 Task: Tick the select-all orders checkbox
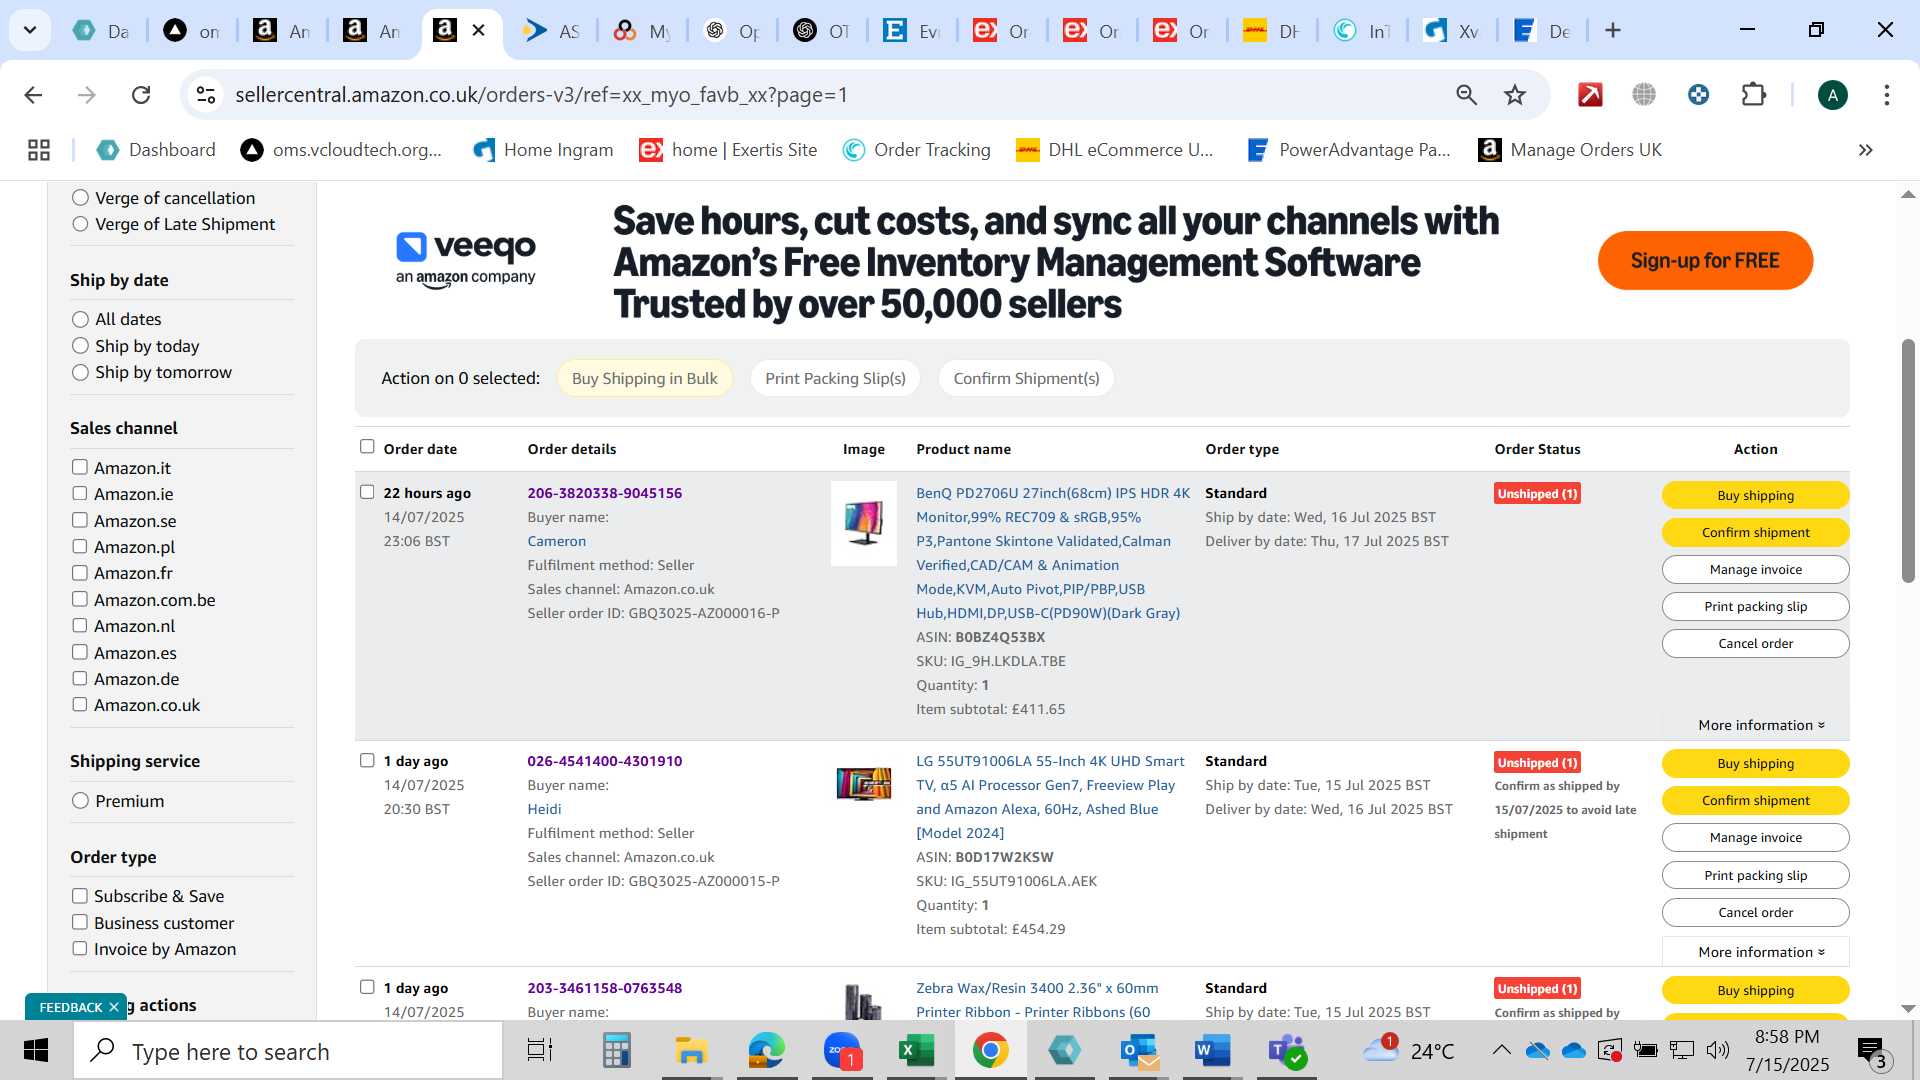point(367,447)
